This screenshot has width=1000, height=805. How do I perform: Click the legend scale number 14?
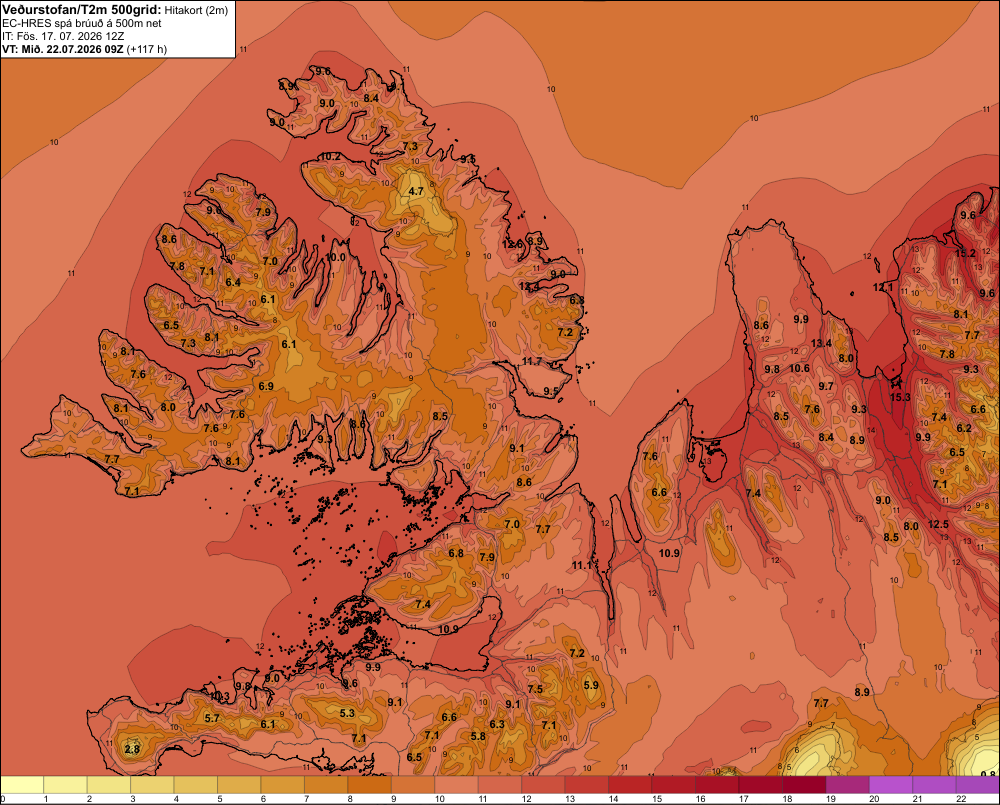click(x=613, y=799)
